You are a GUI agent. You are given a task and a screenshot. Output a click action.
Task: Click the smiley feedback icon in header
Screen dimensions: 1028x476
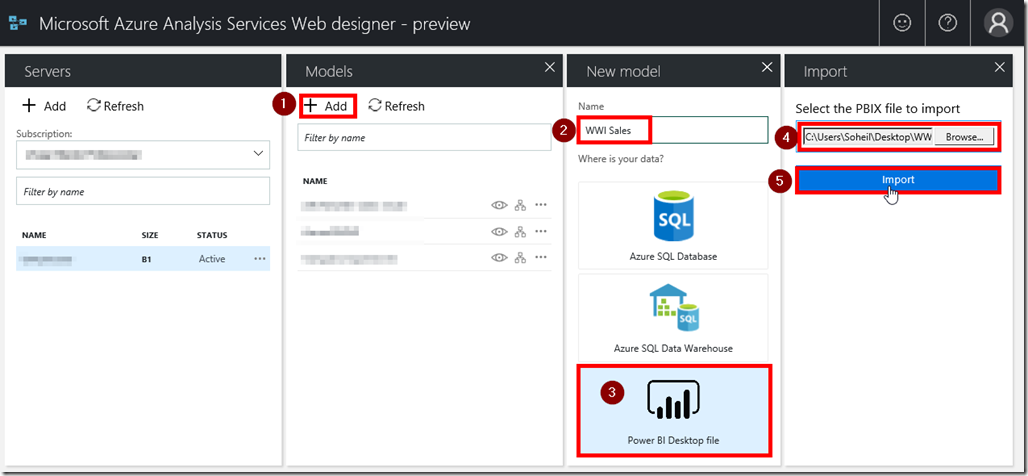902,23
